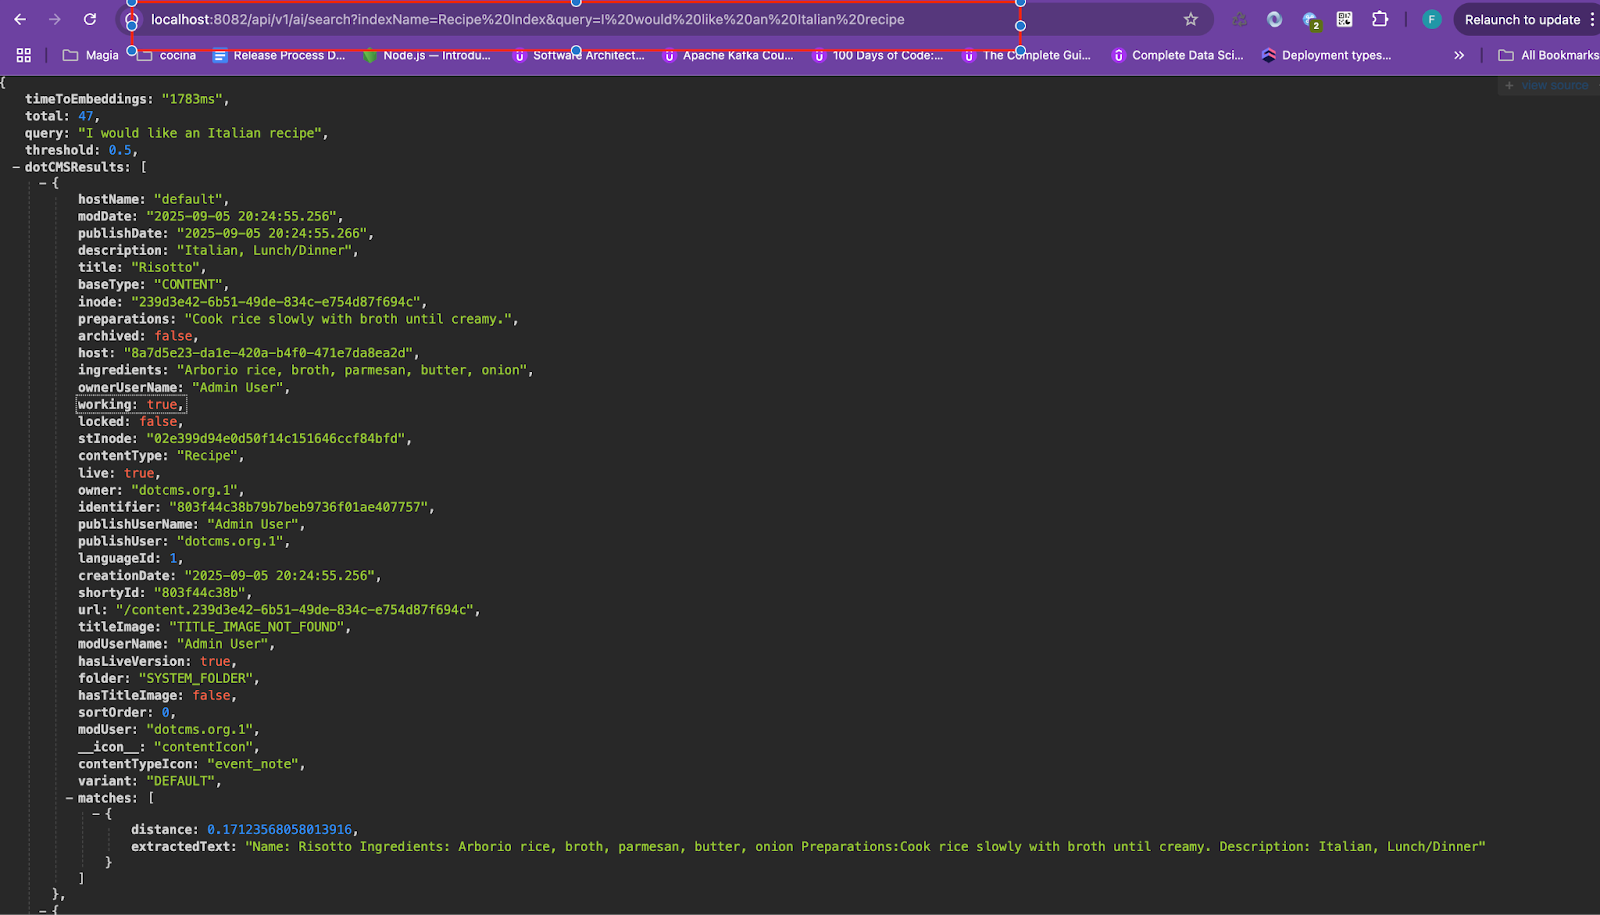Open the Magia bookmarks folder
Viewport: 1600px width, 915px height.
pos(91,55)
